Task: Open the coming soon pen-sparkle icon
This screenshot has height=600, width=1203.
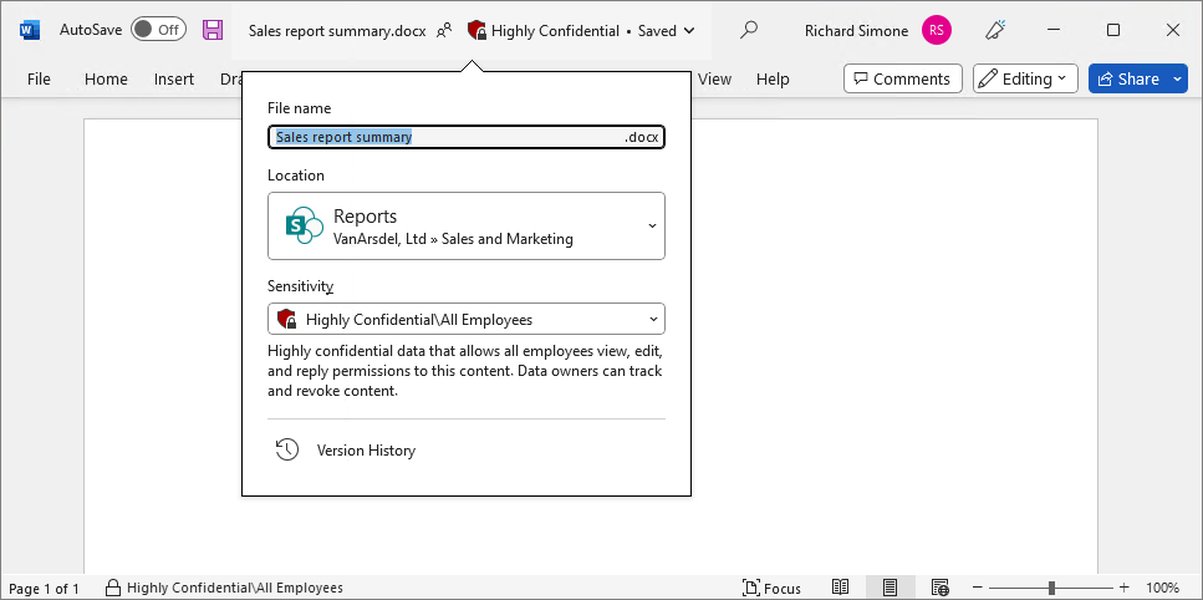Action: (994, 30)
